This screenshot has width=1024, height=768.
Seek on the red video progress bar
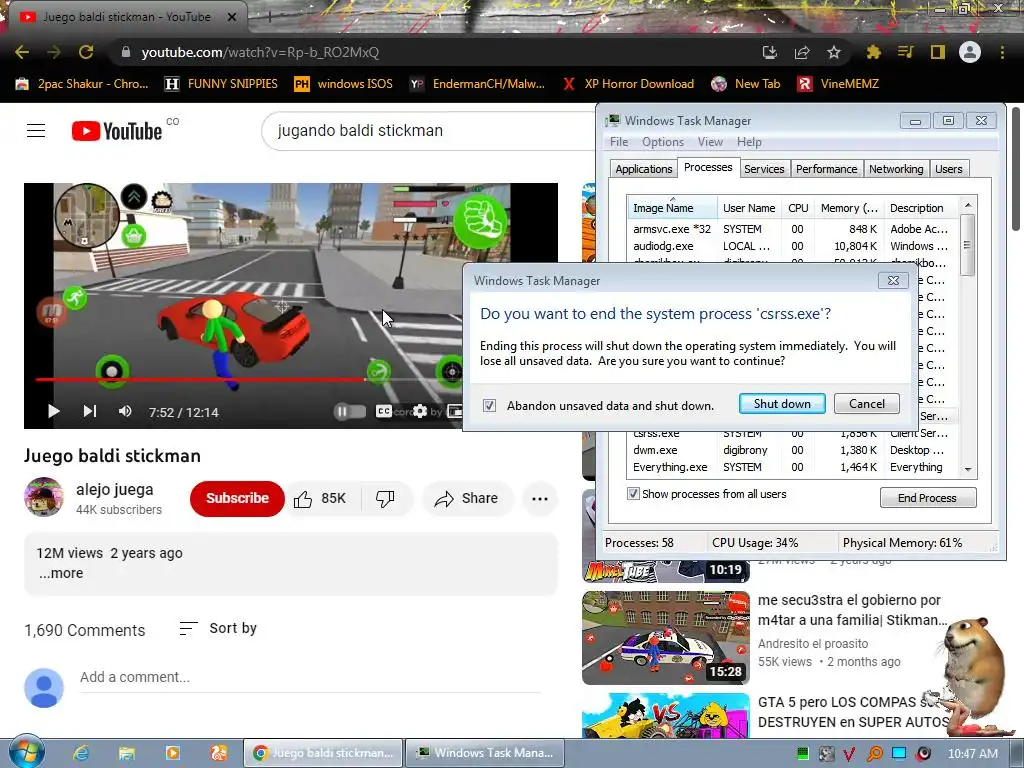(248, 379)
